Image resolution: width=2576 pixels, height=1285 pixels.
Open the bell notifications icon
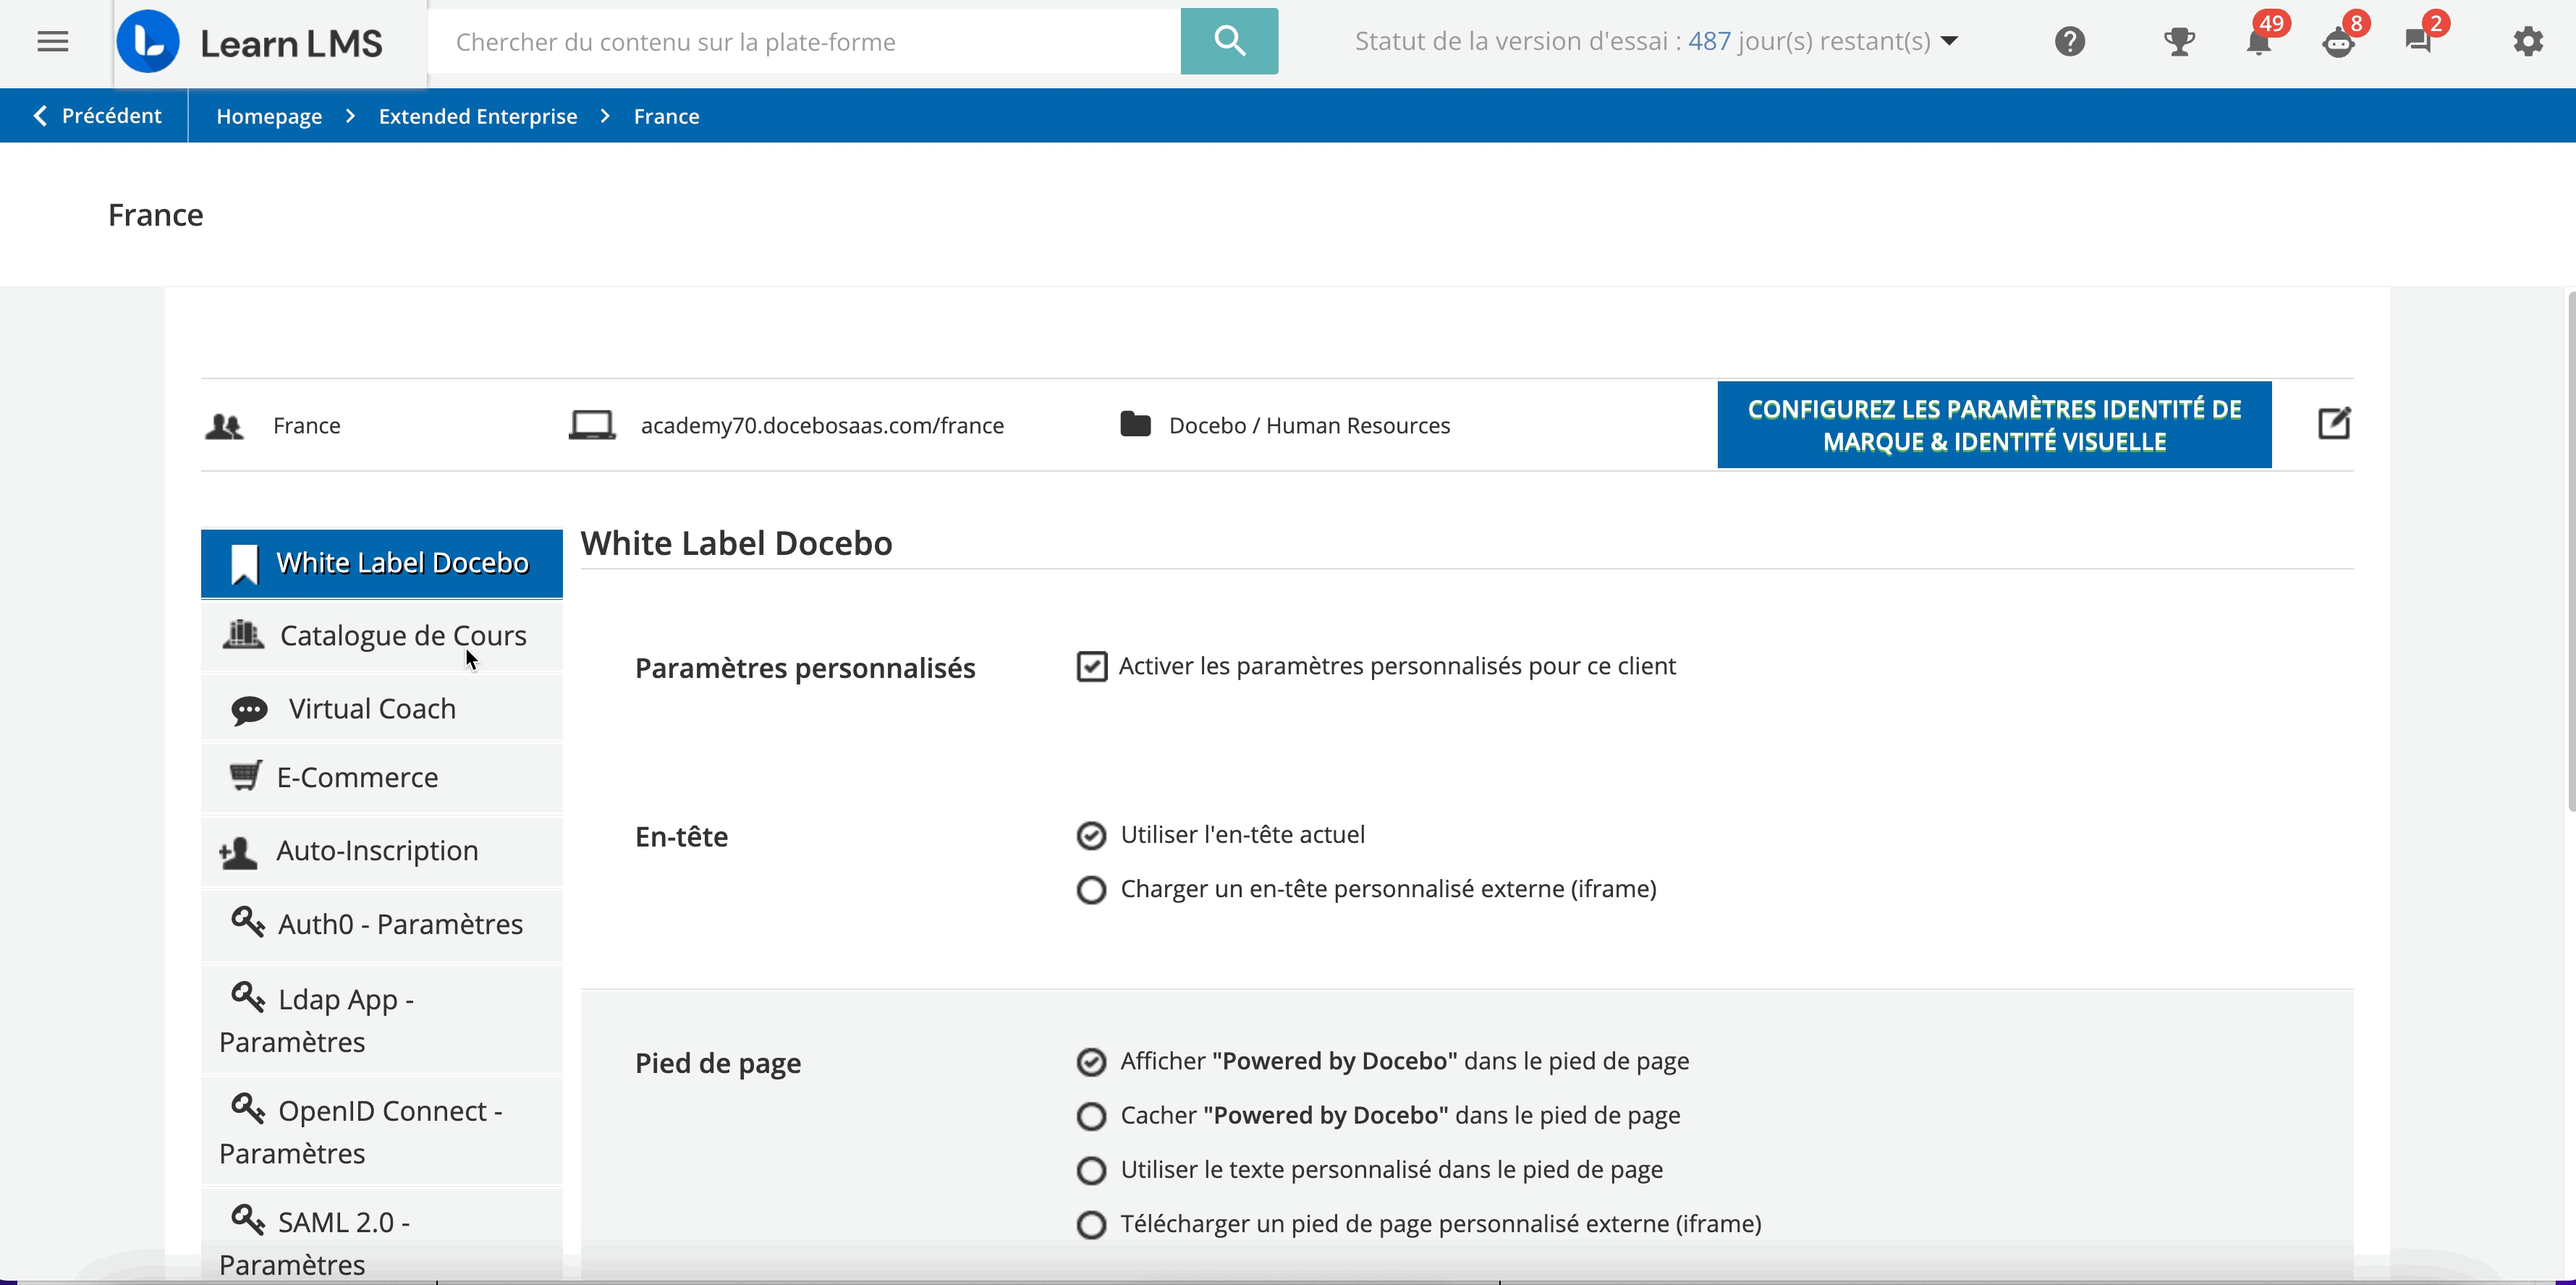point(2258,42)
